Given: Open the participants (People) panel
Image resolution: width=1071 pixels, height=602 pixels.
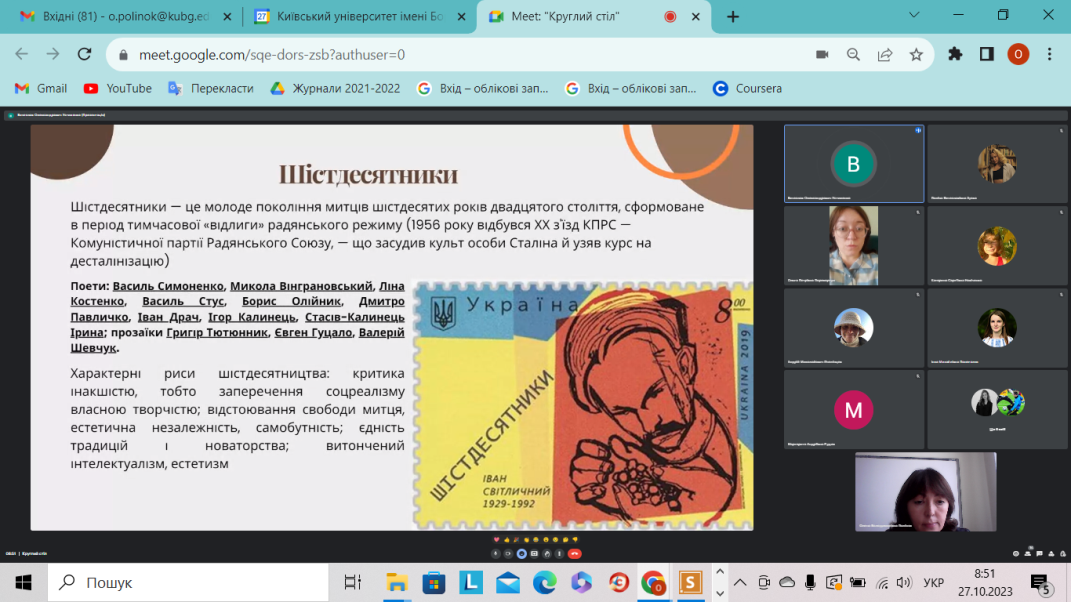Looking at the screenshot, I should pos(1028,553).
